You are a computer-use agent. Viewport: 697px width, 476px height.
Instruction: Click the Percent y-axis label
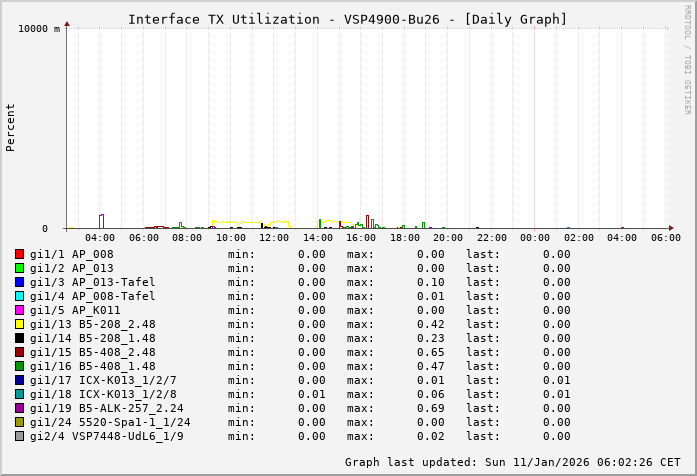[11, 127]
